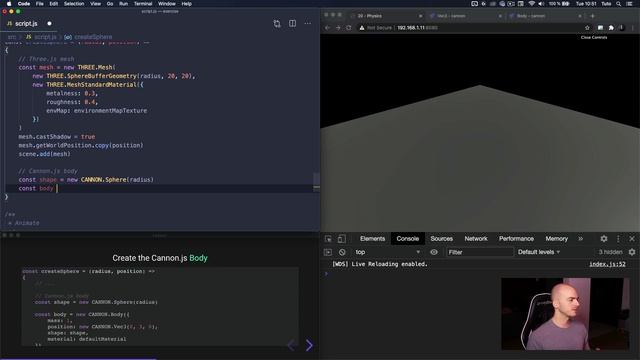Viewport: 640px width, 360px height.
Task: Open the Code application menu
Action: click(x=24, y=4)
